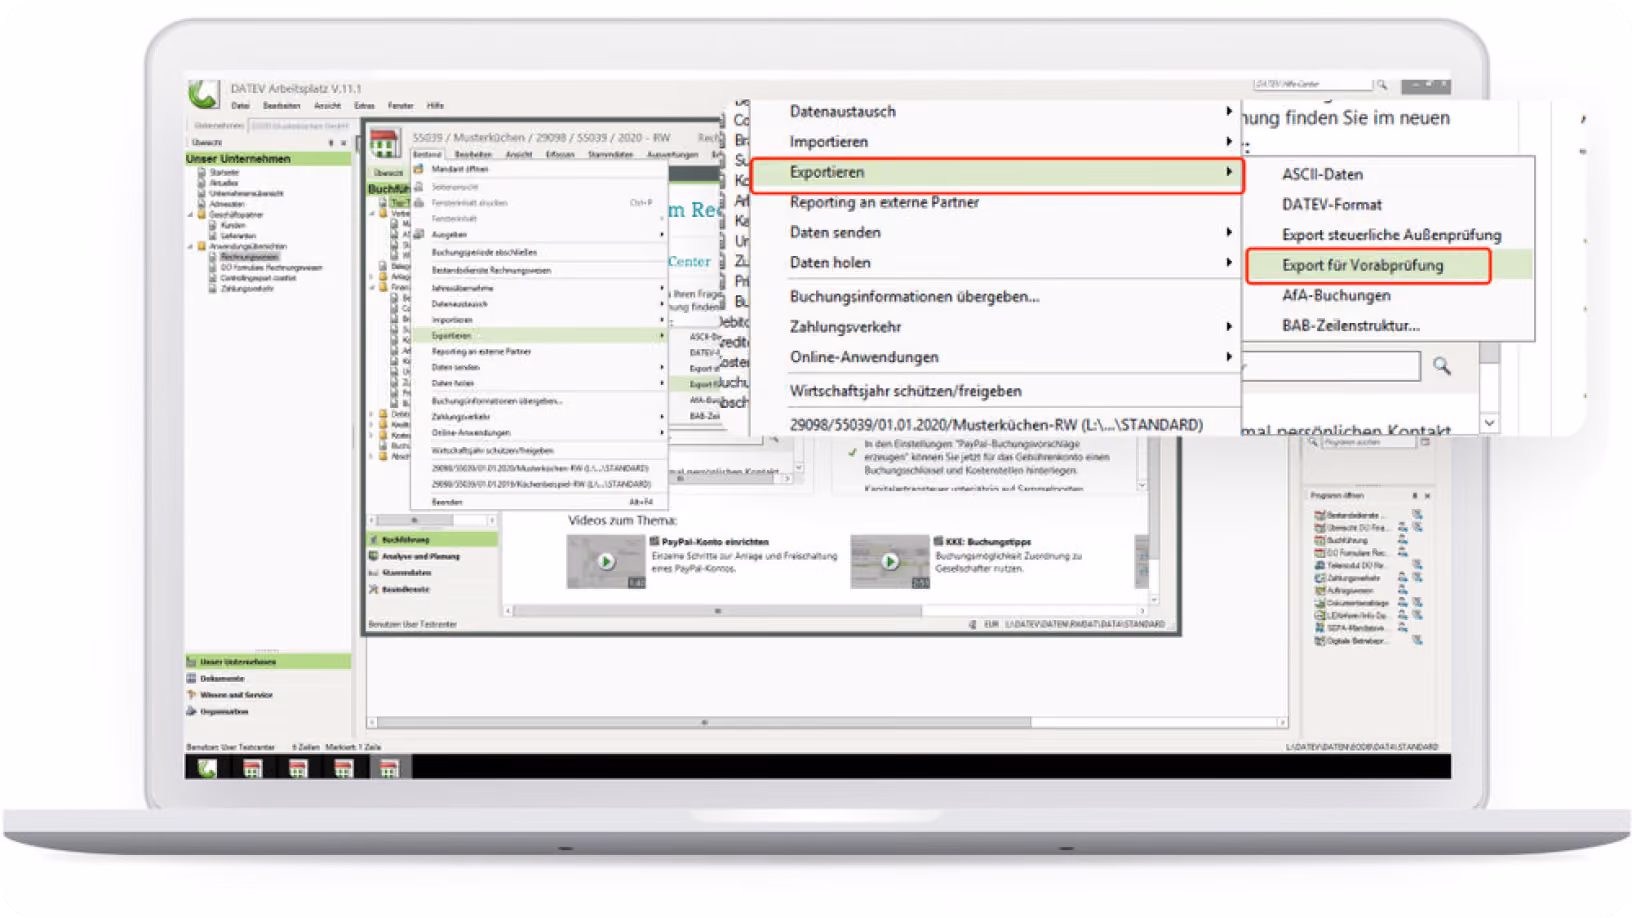Select Buchführung in the Rechnungswesen window navigation

pos(432,539)
